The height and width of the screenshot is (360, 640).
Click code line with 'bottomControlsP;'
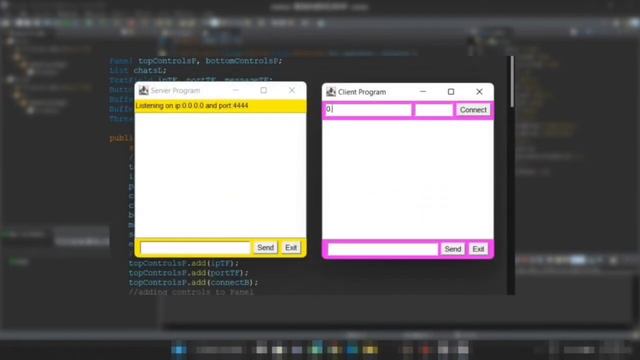tap(196, 61)
